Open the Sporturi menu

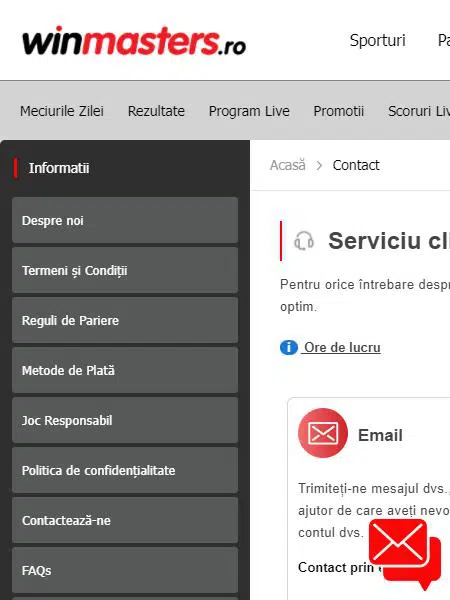point(378,41)
